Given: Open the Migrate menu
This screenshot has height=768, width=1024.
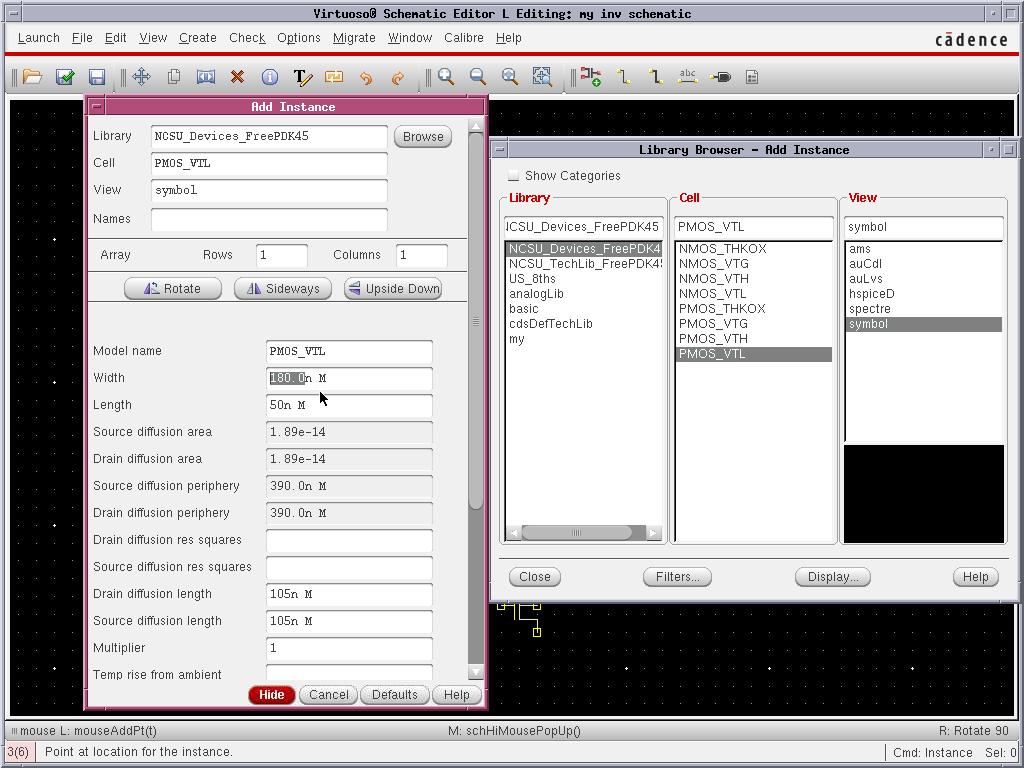Looking at the screenshot, I should click(354, 38).
